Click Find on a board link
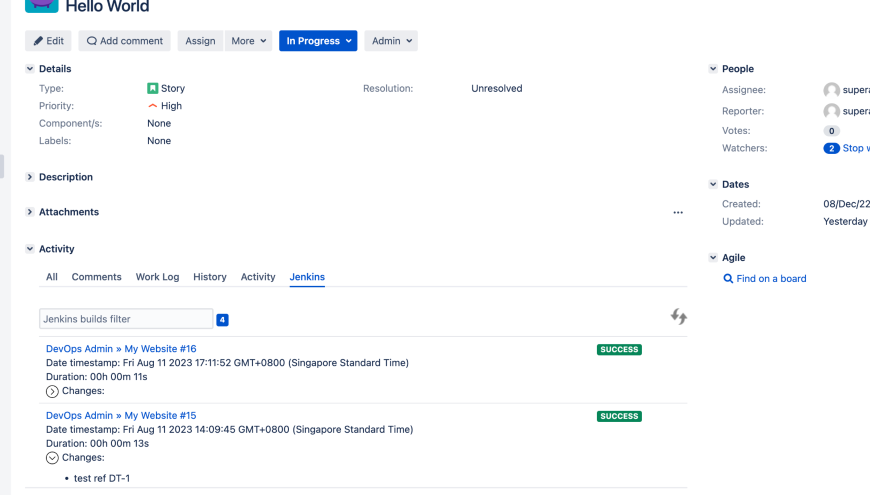Screen dimensions: 870x495 tap(770, 279)
